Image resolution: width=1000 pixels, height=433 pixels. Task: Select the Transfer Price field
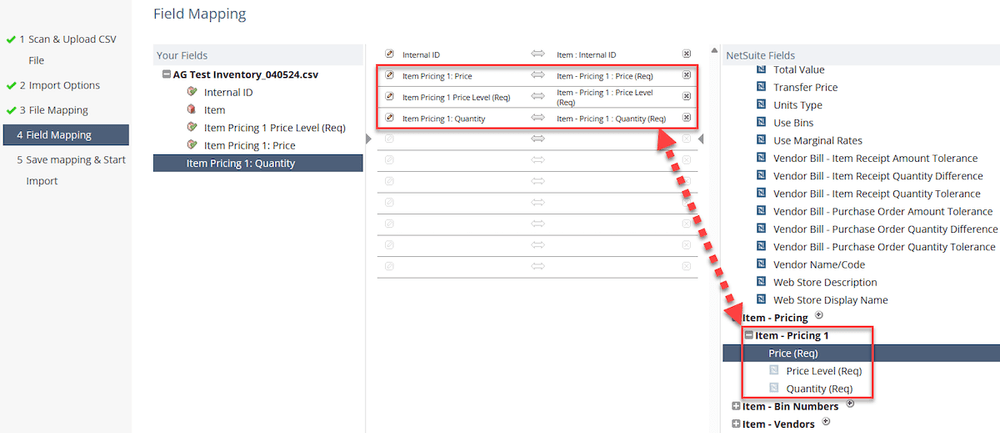point(805,87)
